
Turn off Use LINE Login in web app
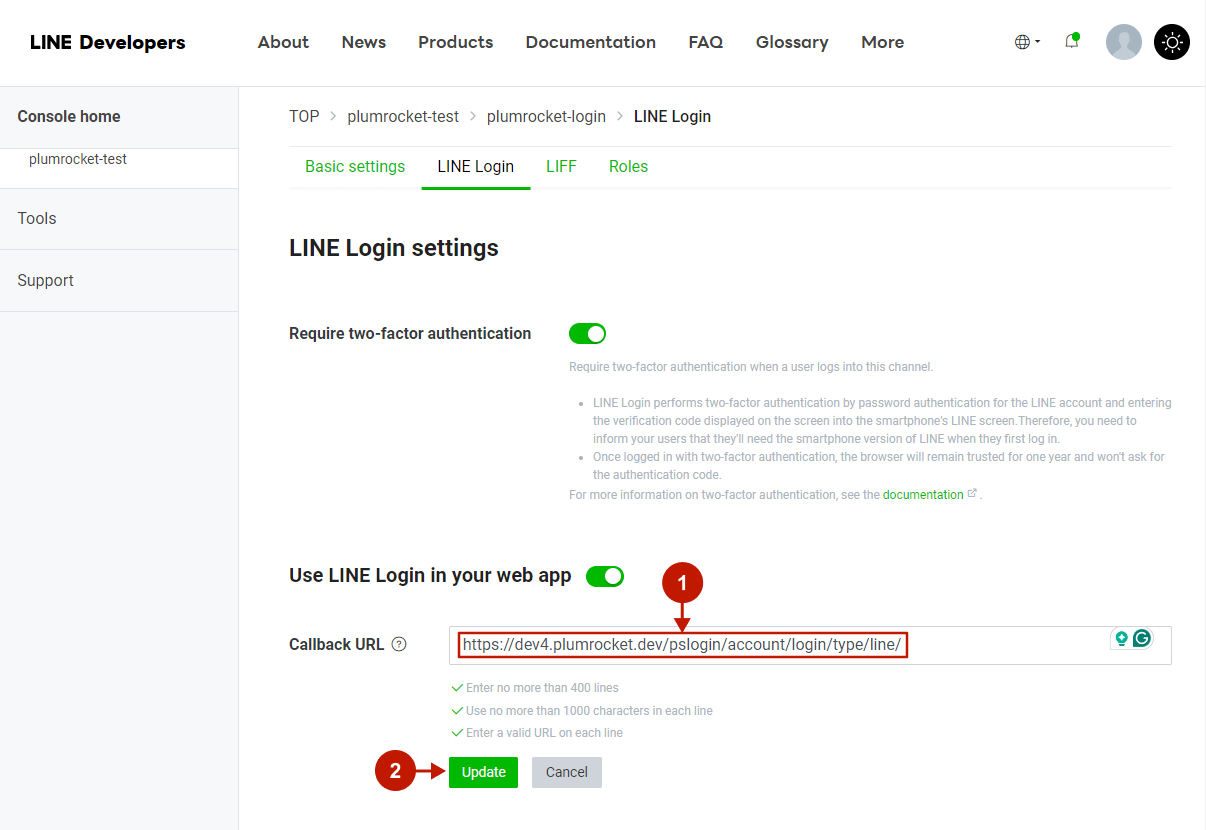[605, 576]
